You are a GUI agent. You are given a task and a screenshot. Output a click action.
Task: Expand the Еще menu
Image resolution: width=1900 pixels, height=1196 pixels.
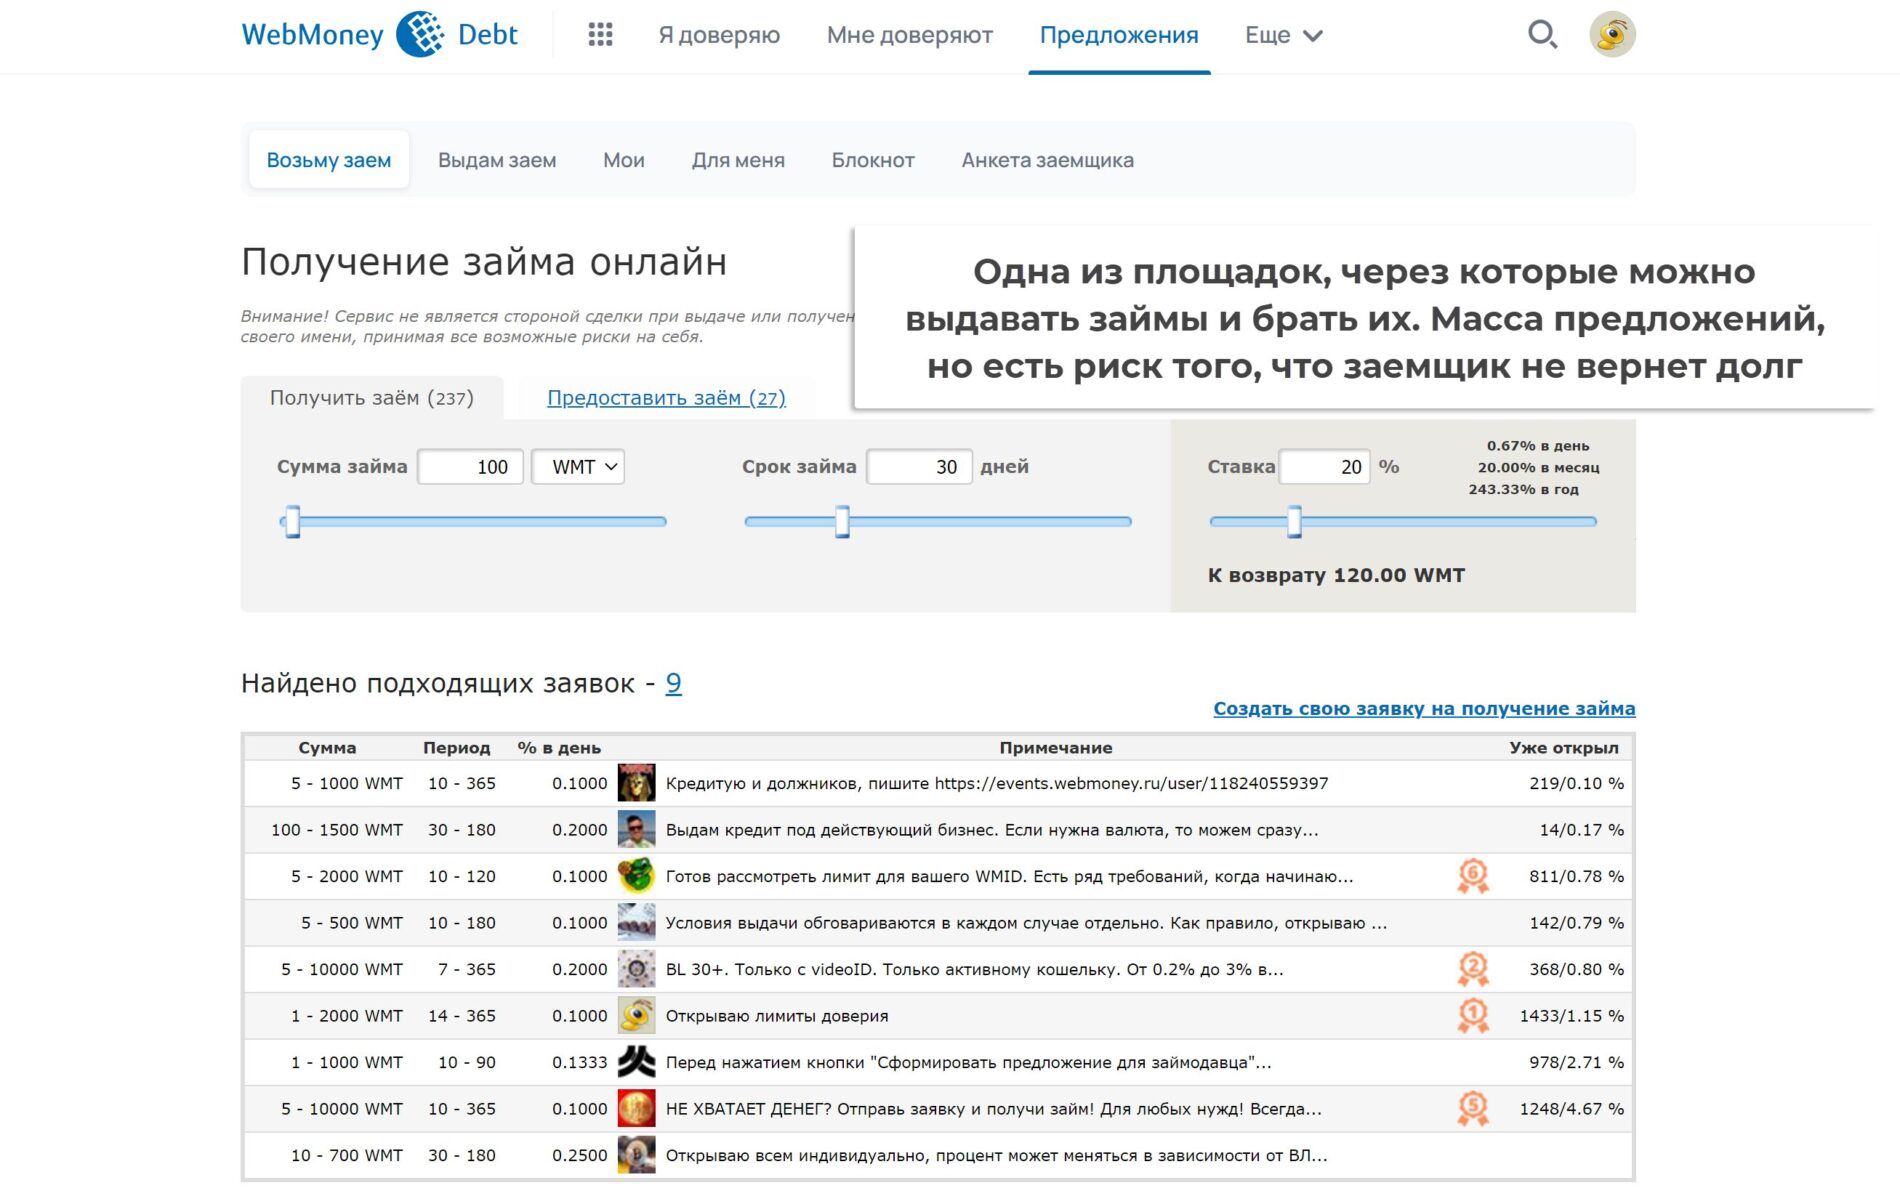tap(1284, 35)
